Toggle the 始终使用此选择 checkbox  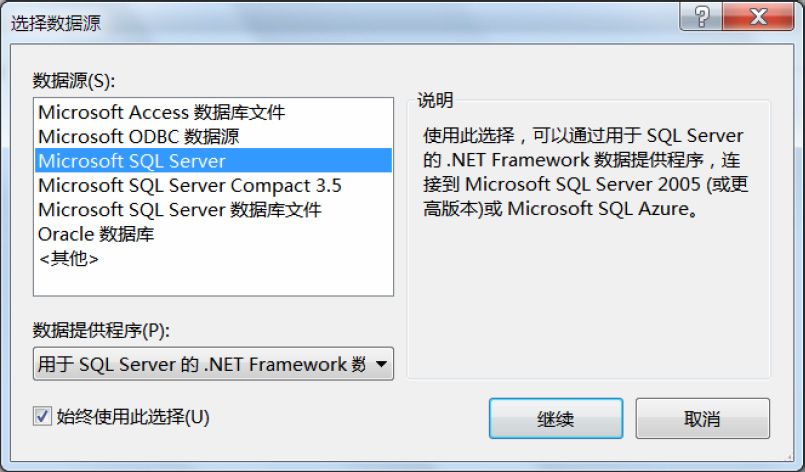coord(42,416)
